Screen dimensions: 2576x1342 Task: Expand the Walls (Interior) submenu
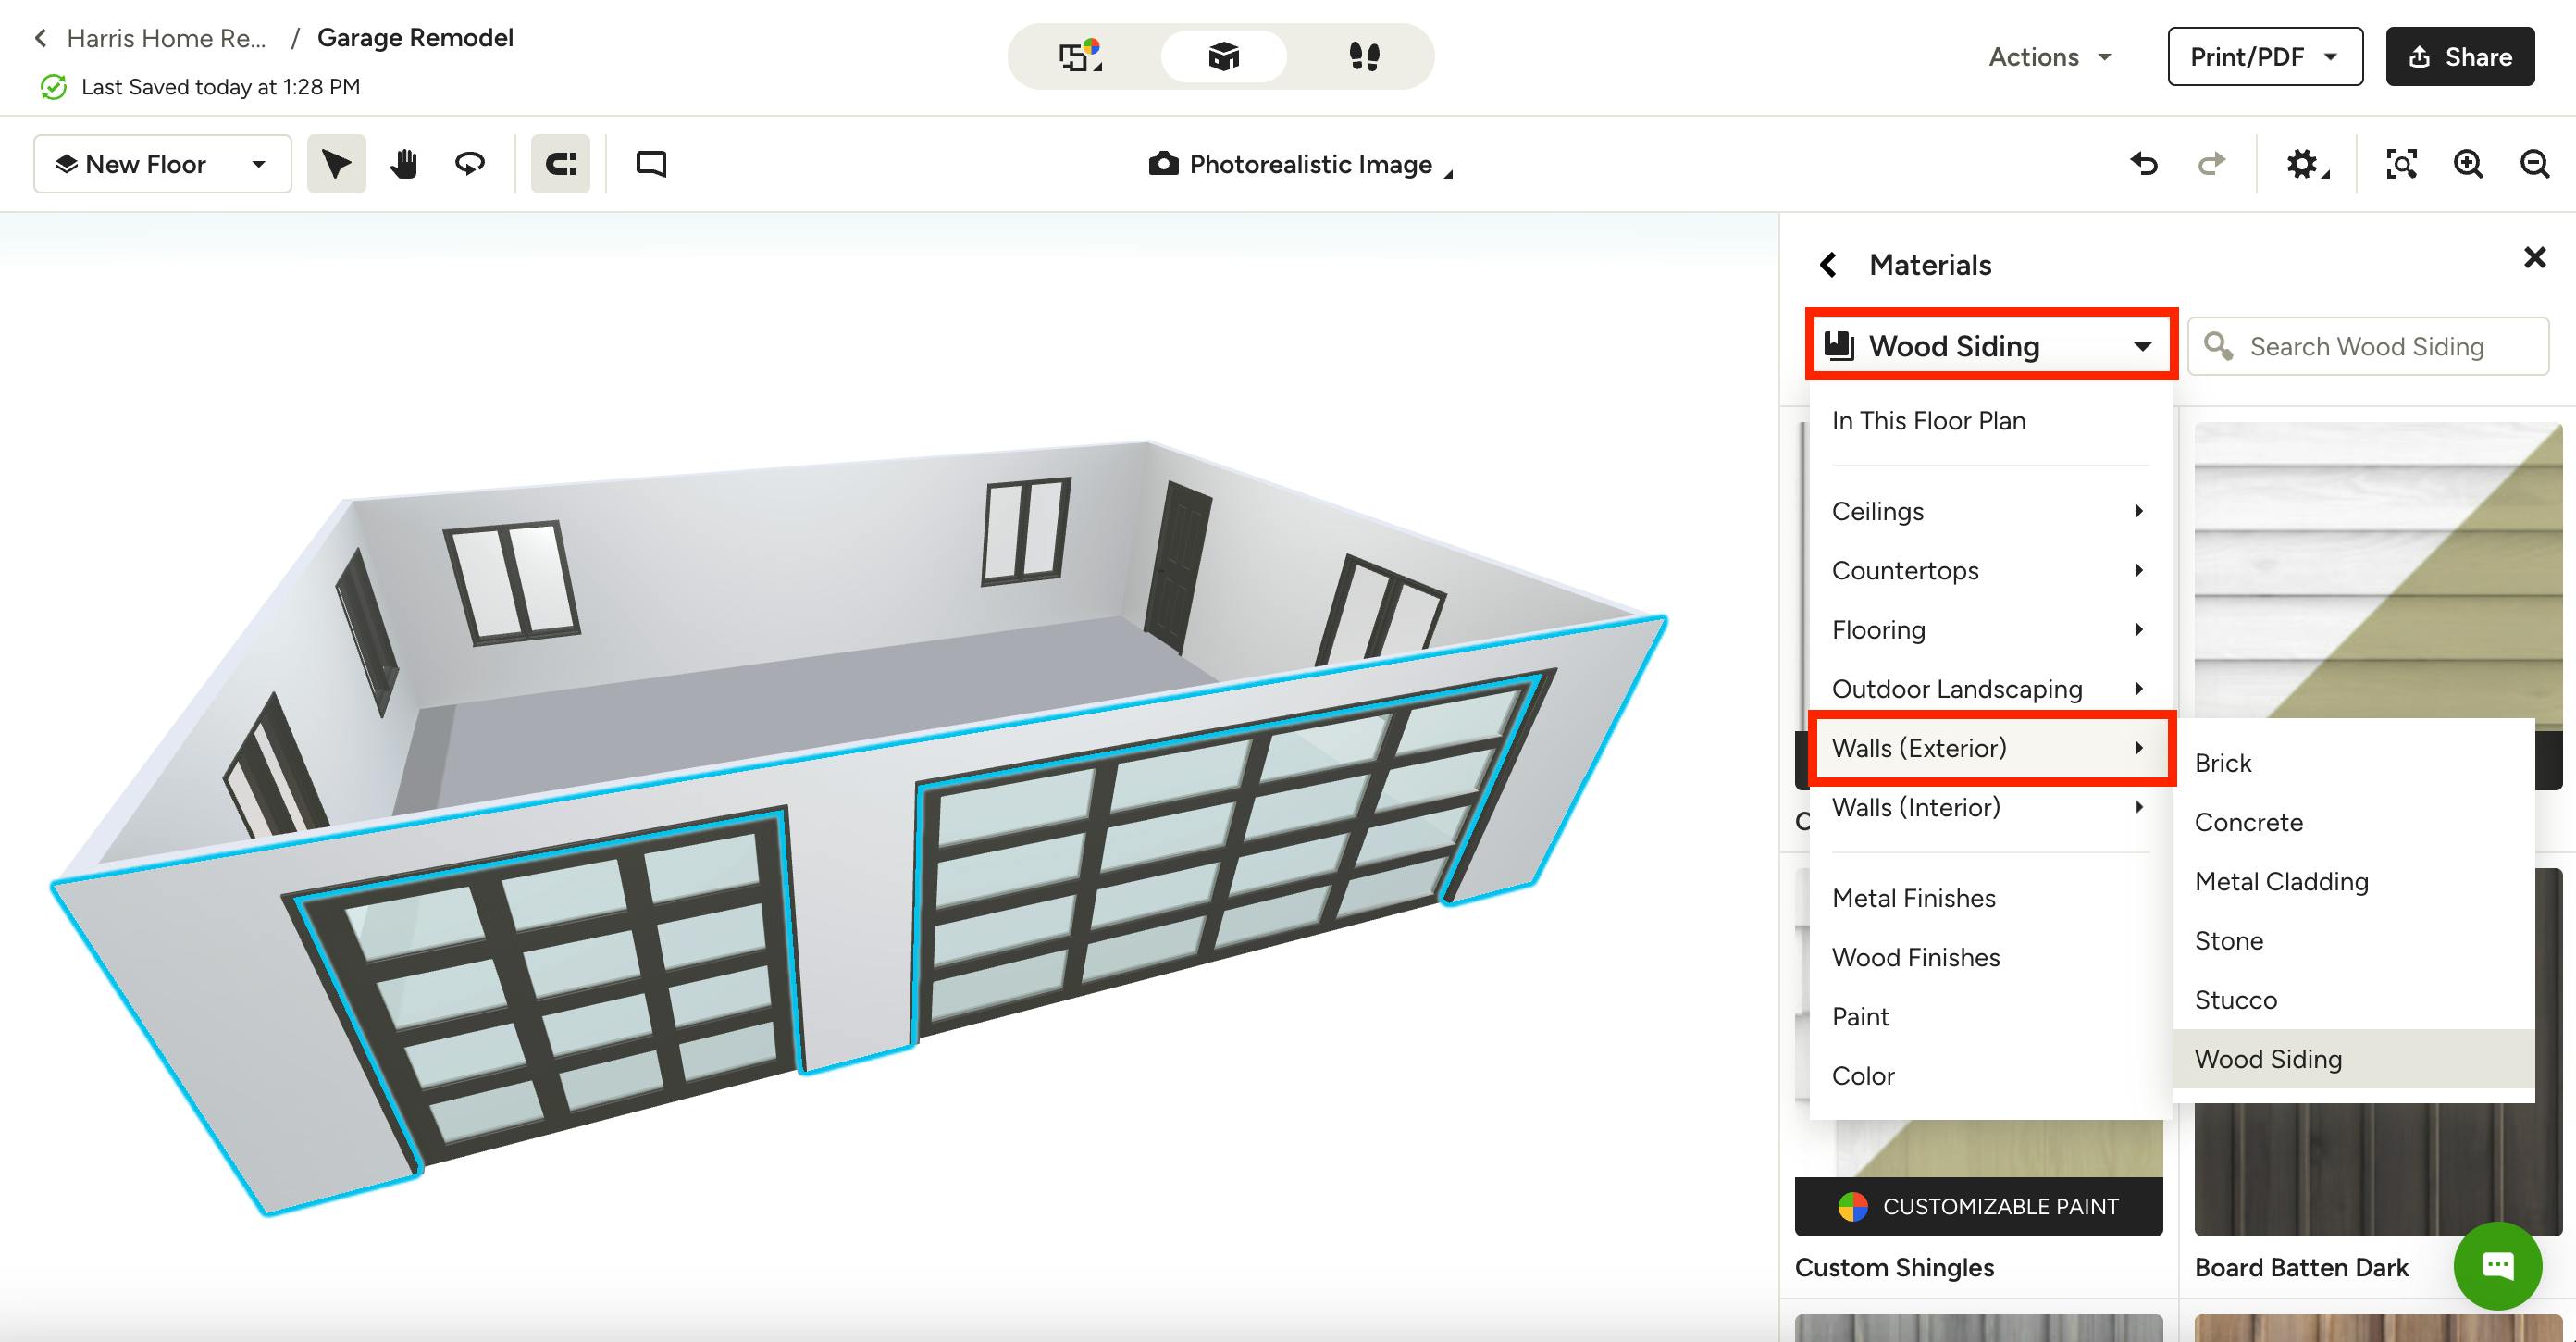(x=1990, y=807)
